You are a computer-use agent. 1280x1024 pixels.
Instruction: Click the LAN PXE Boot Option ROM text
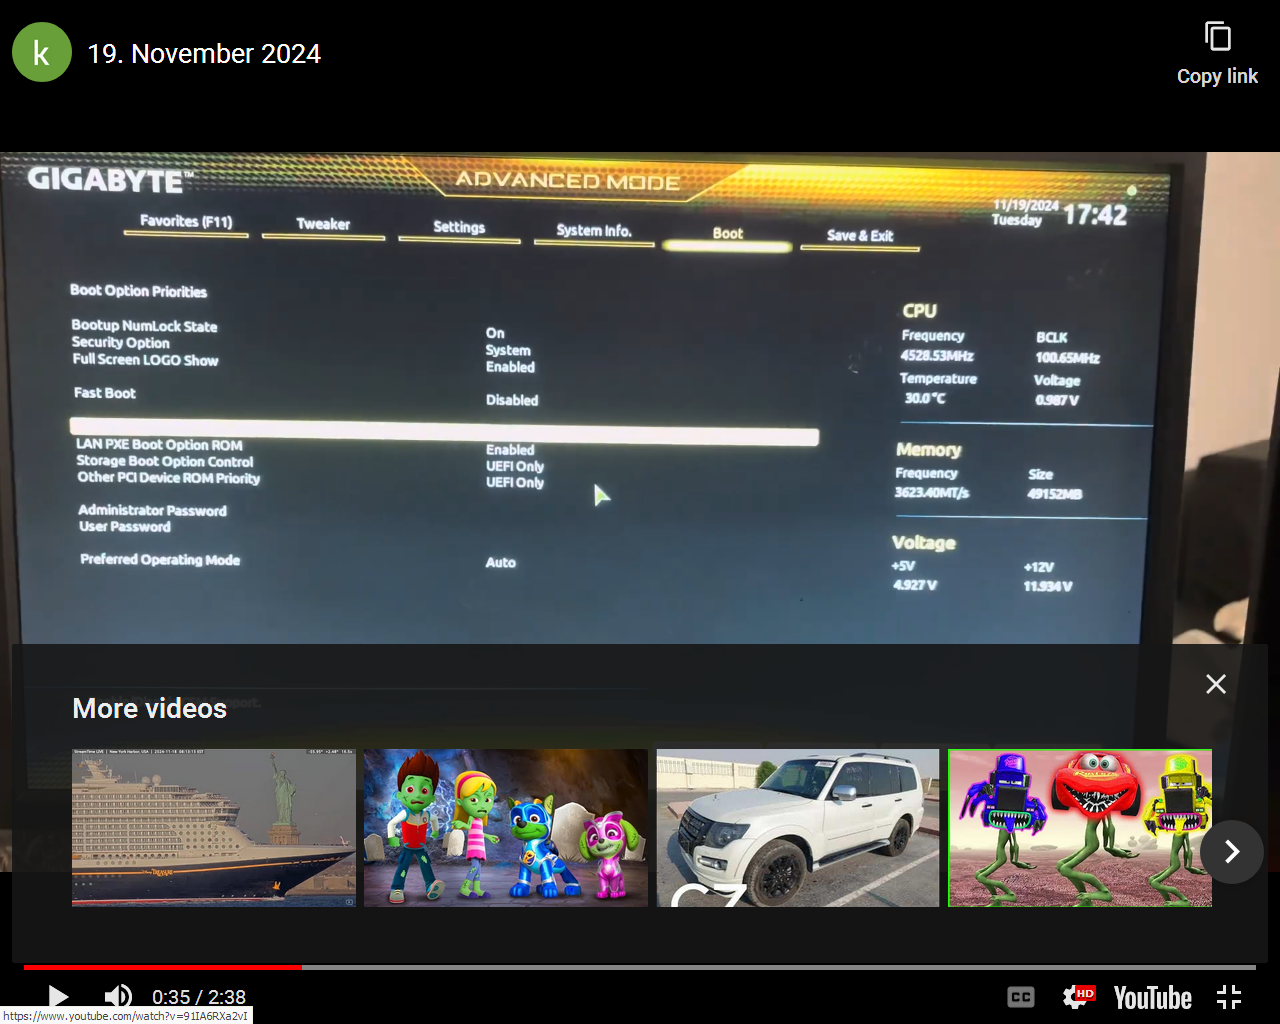(x=159, y=445)
